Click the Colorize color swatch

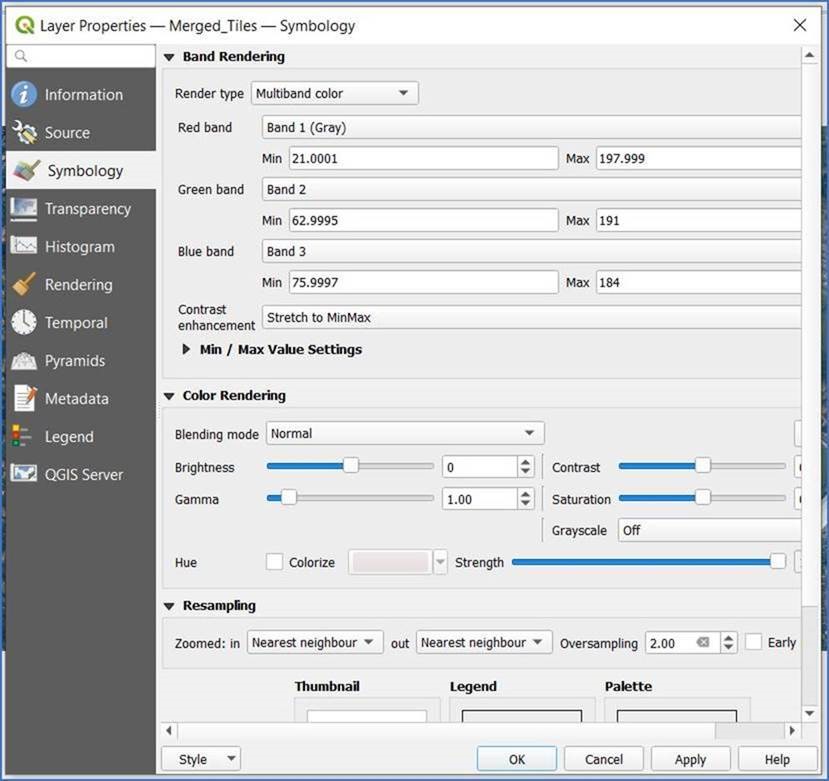tap(391, 562)
